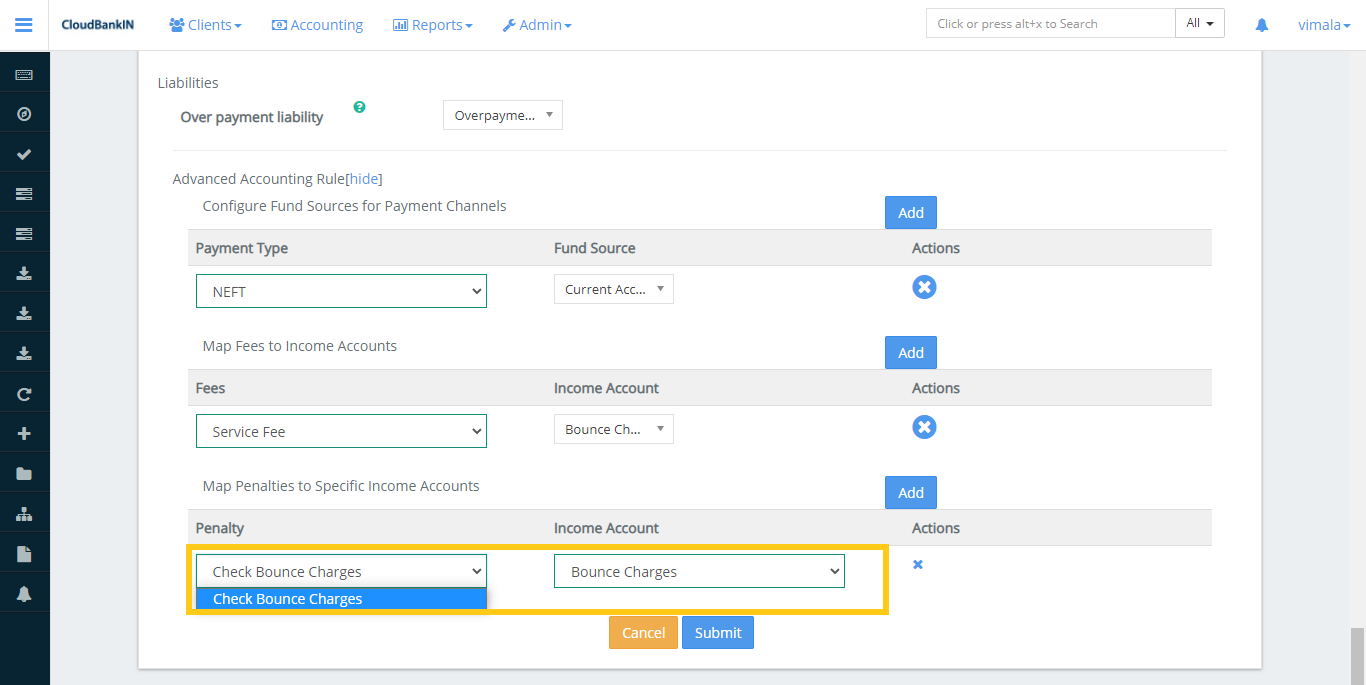The width and height of the screenshot is (1366, 685).
Task: Click the Submit button
Action: pos(717,633)
